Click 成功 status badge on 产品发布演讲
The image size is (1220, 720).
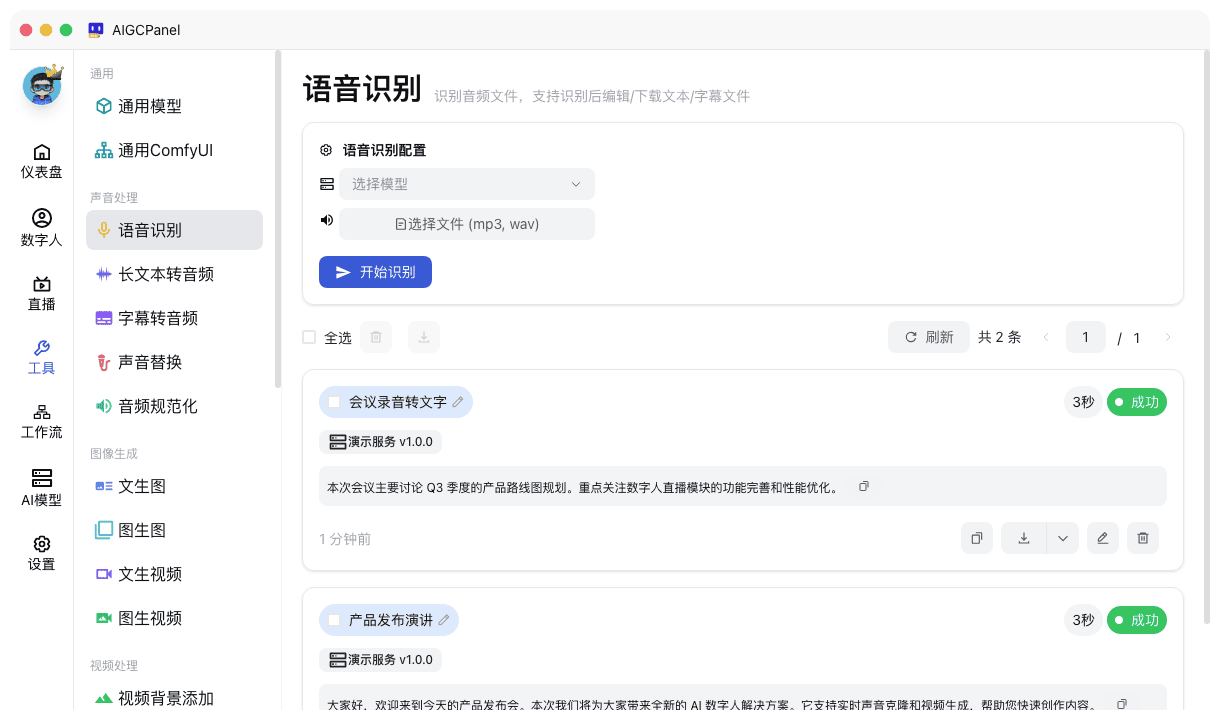pyautogui.click(x=1137, y=620)
